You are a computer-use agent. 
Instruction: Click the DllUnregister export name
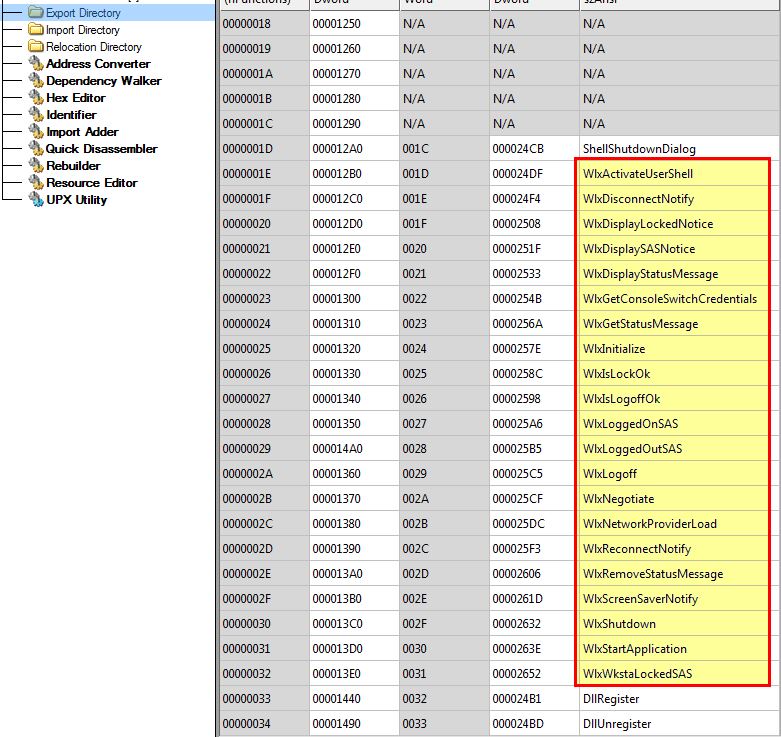point(617,724)
